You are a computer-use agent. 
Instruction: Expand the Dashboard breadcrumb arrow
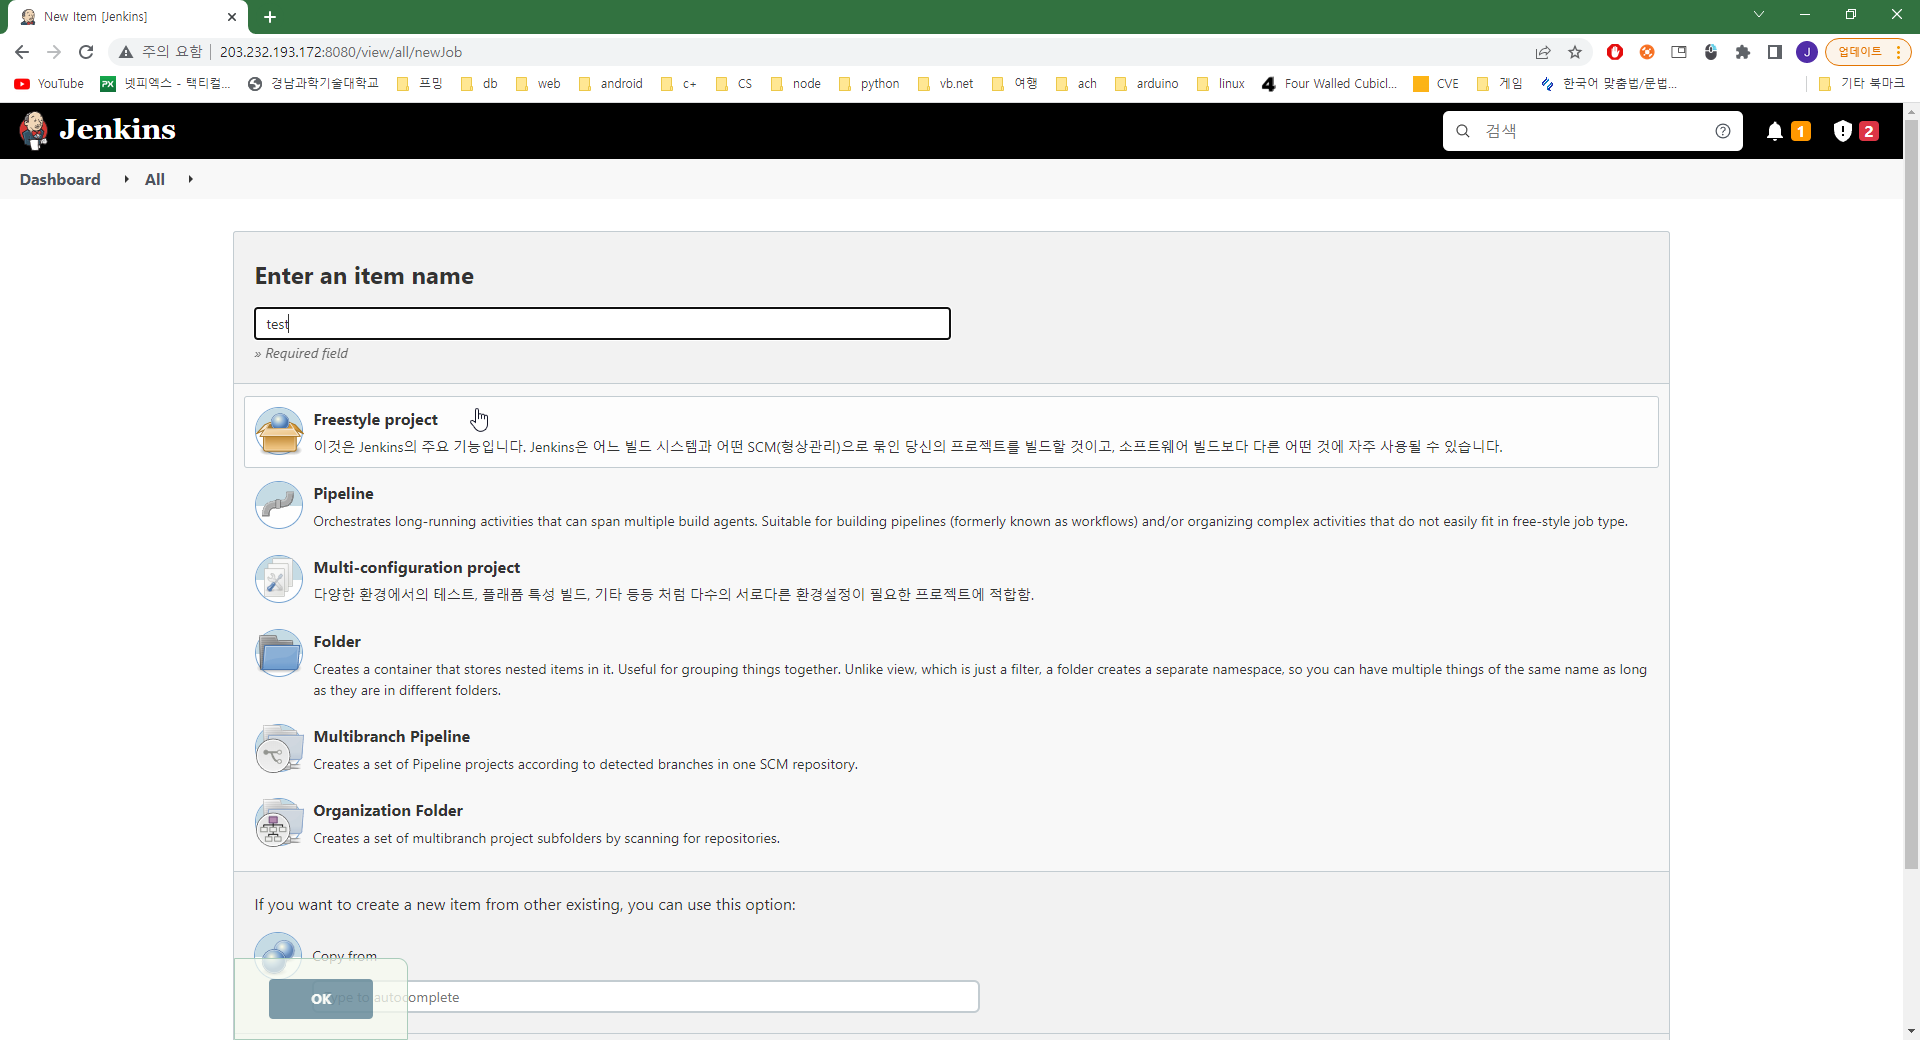[x=126, y=179]
